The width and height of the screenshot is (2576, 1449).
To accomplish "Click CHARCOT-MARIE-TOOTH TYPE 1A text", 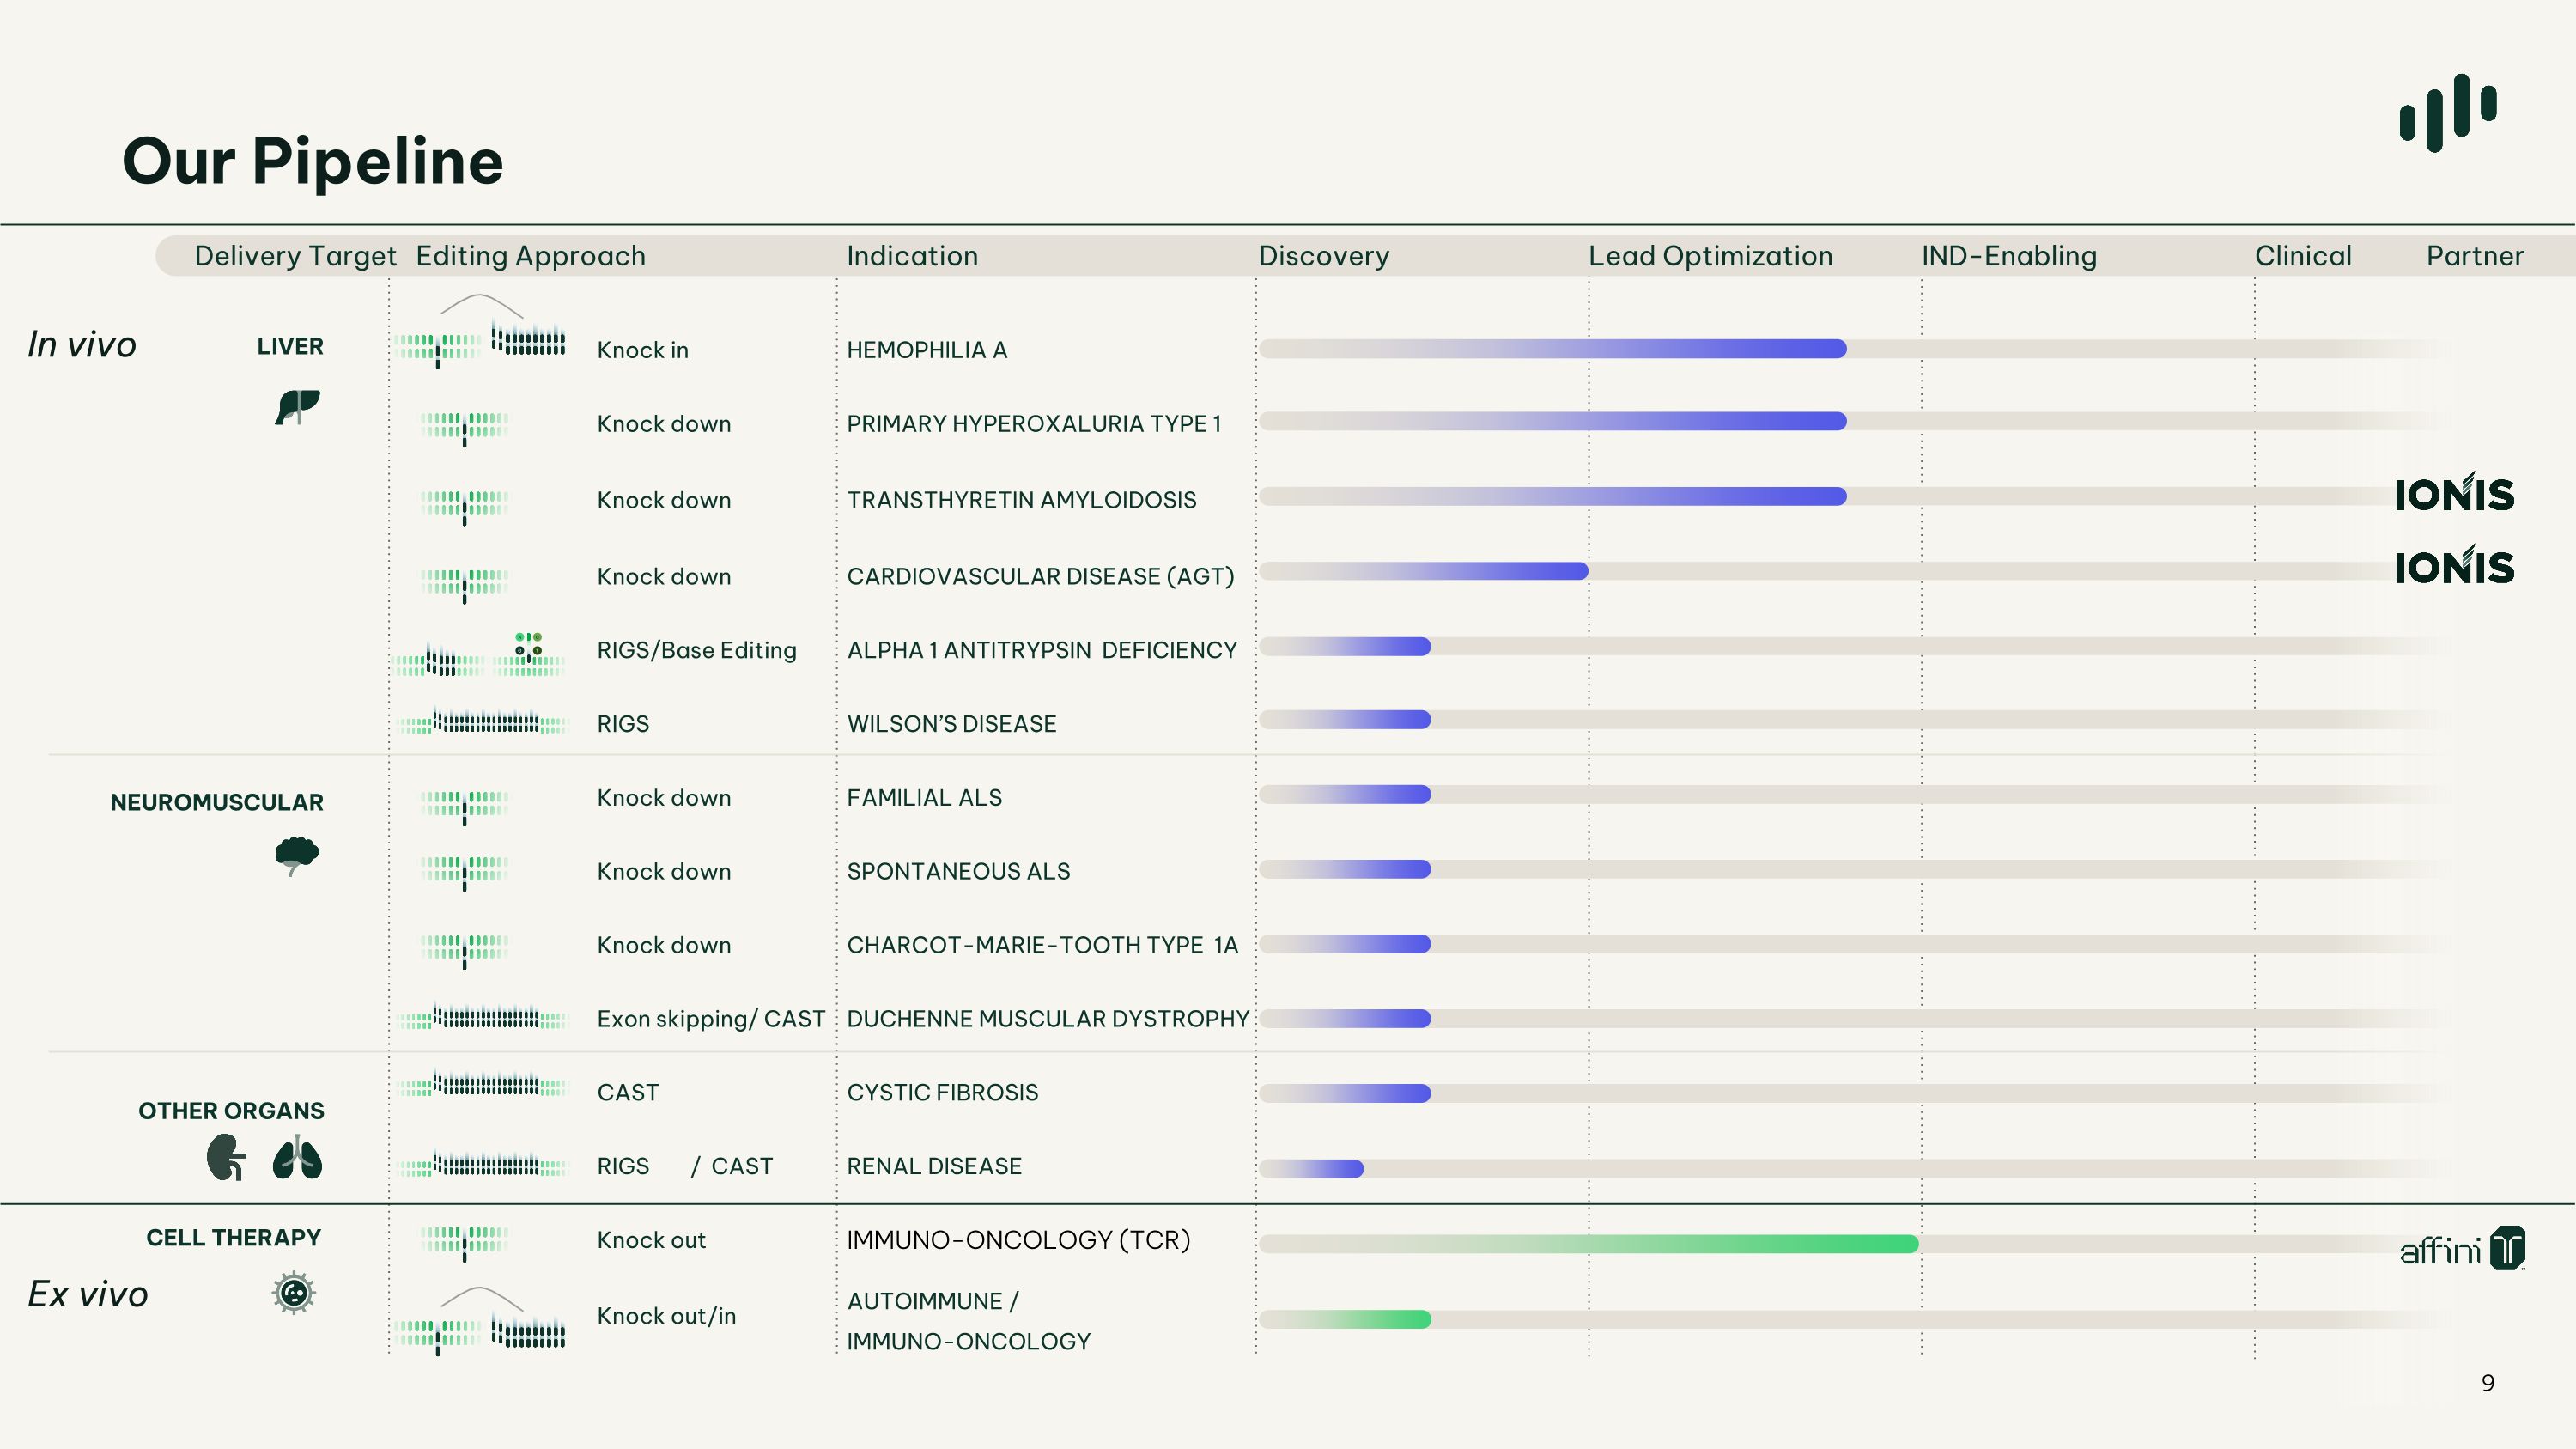I will point(1042,945).
